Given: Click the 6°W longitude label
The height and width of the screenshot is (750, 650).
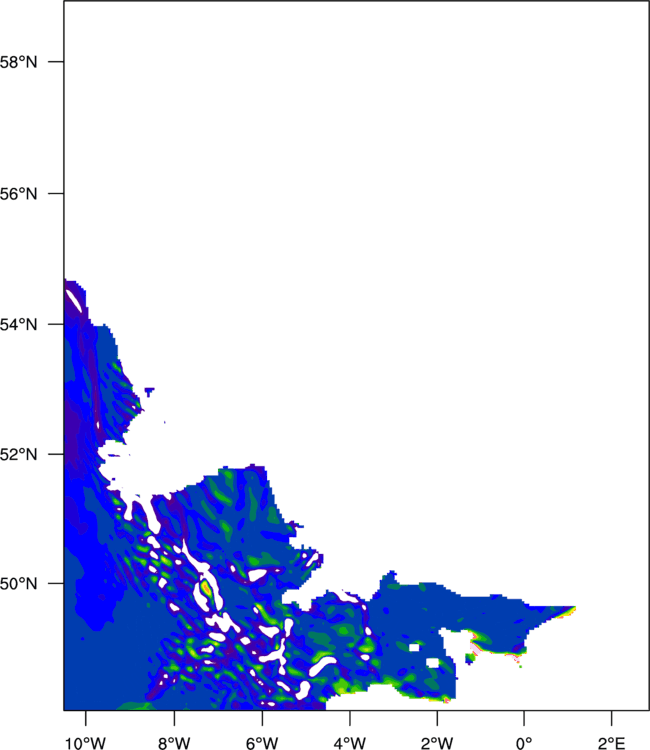Looking at the screenshot, I should point(262,743).
